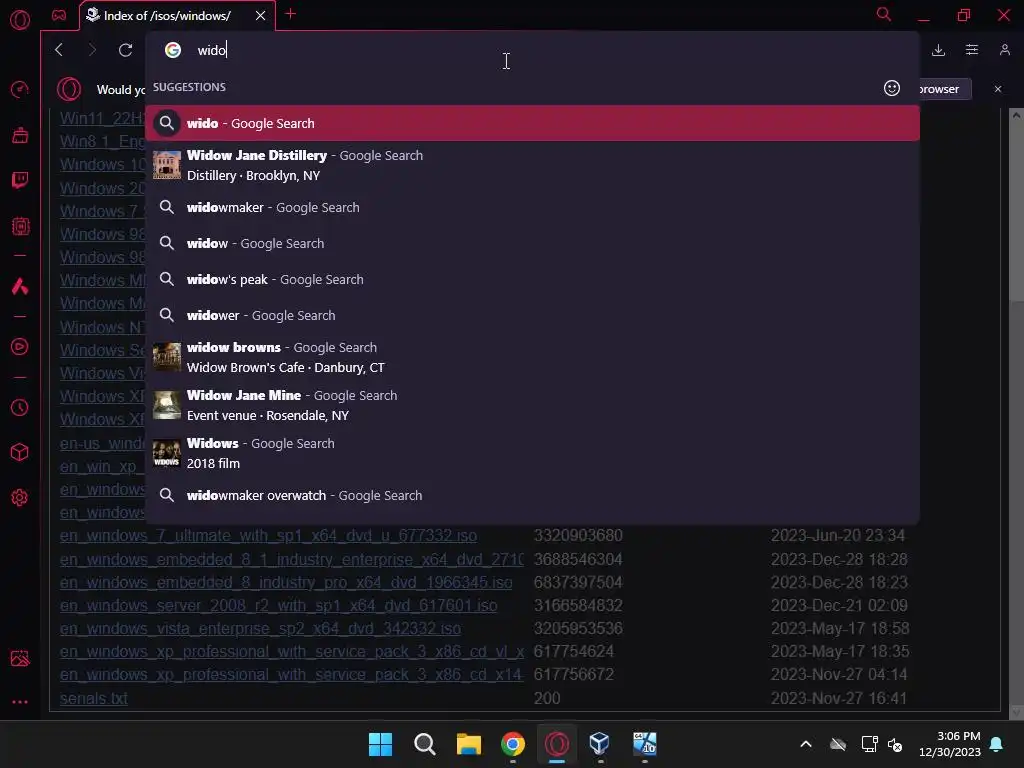Open Windows Start menu

coord(380,744)
